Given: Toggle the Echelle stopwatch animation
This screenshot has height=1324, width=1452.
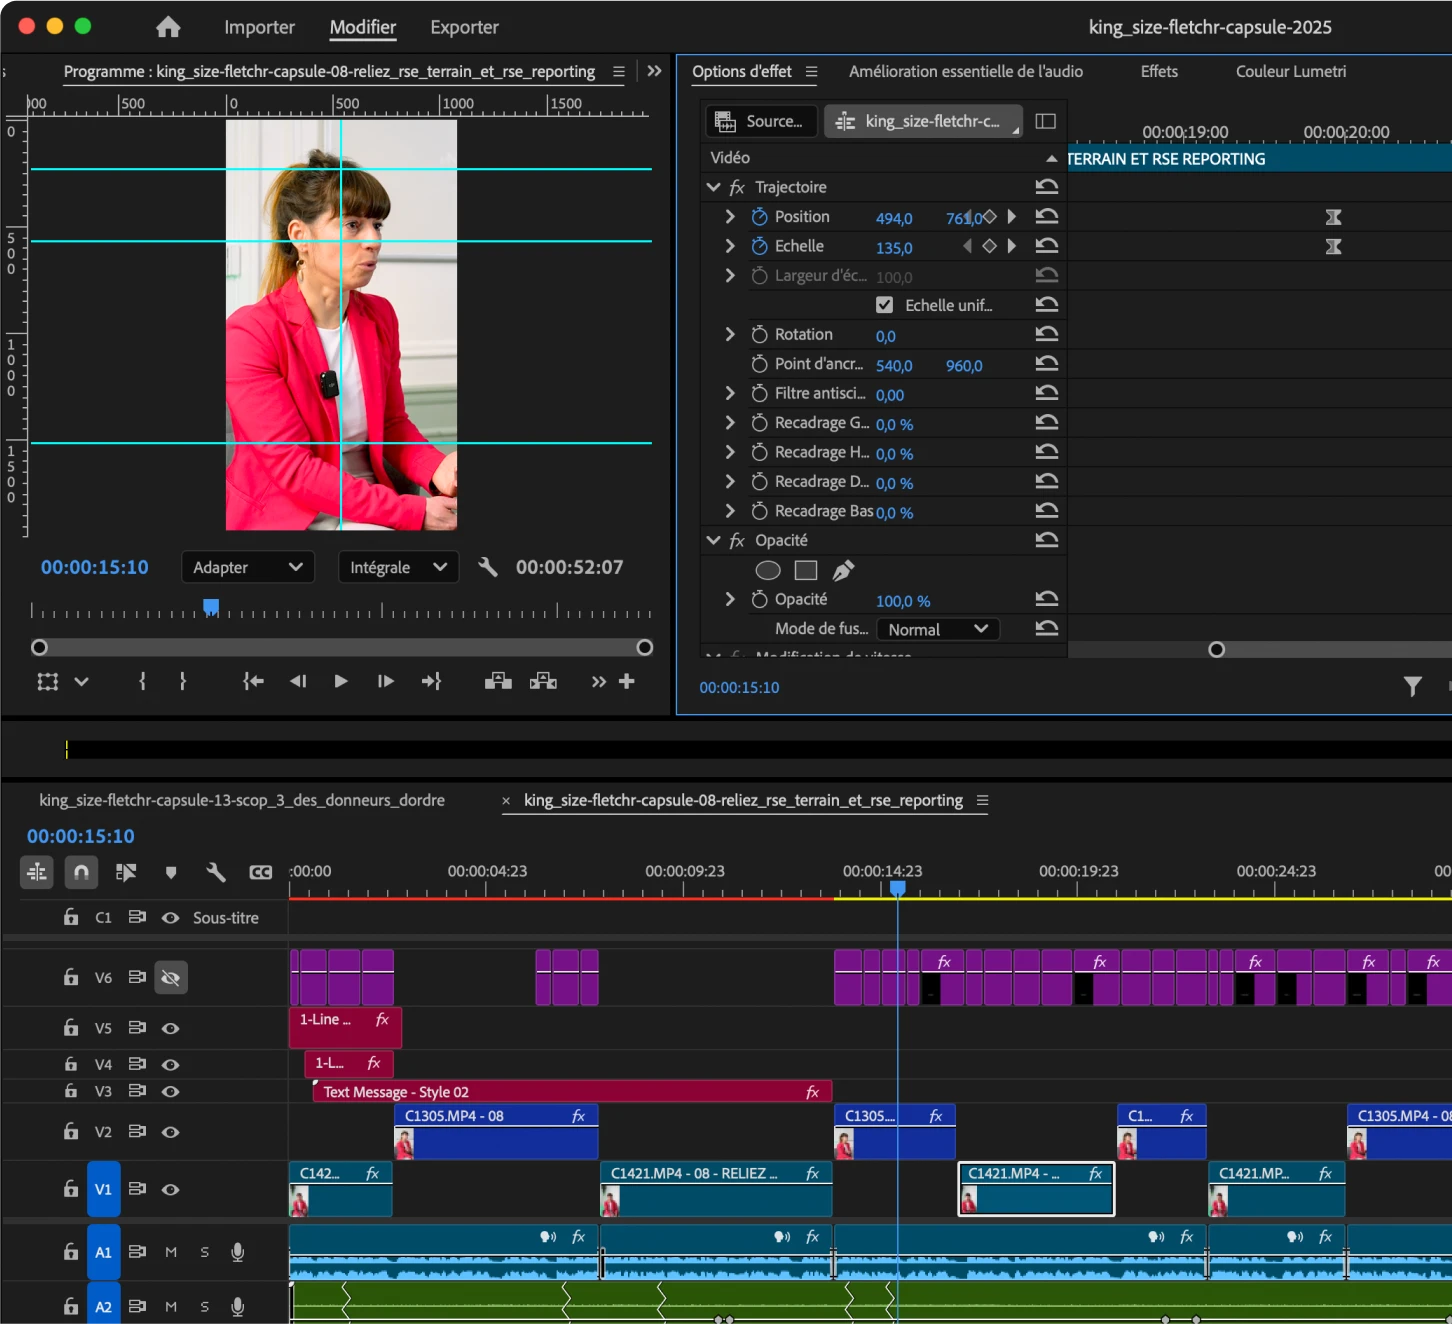Looking at the screenshot, I should pyautogui.click(x=759, y=246).
